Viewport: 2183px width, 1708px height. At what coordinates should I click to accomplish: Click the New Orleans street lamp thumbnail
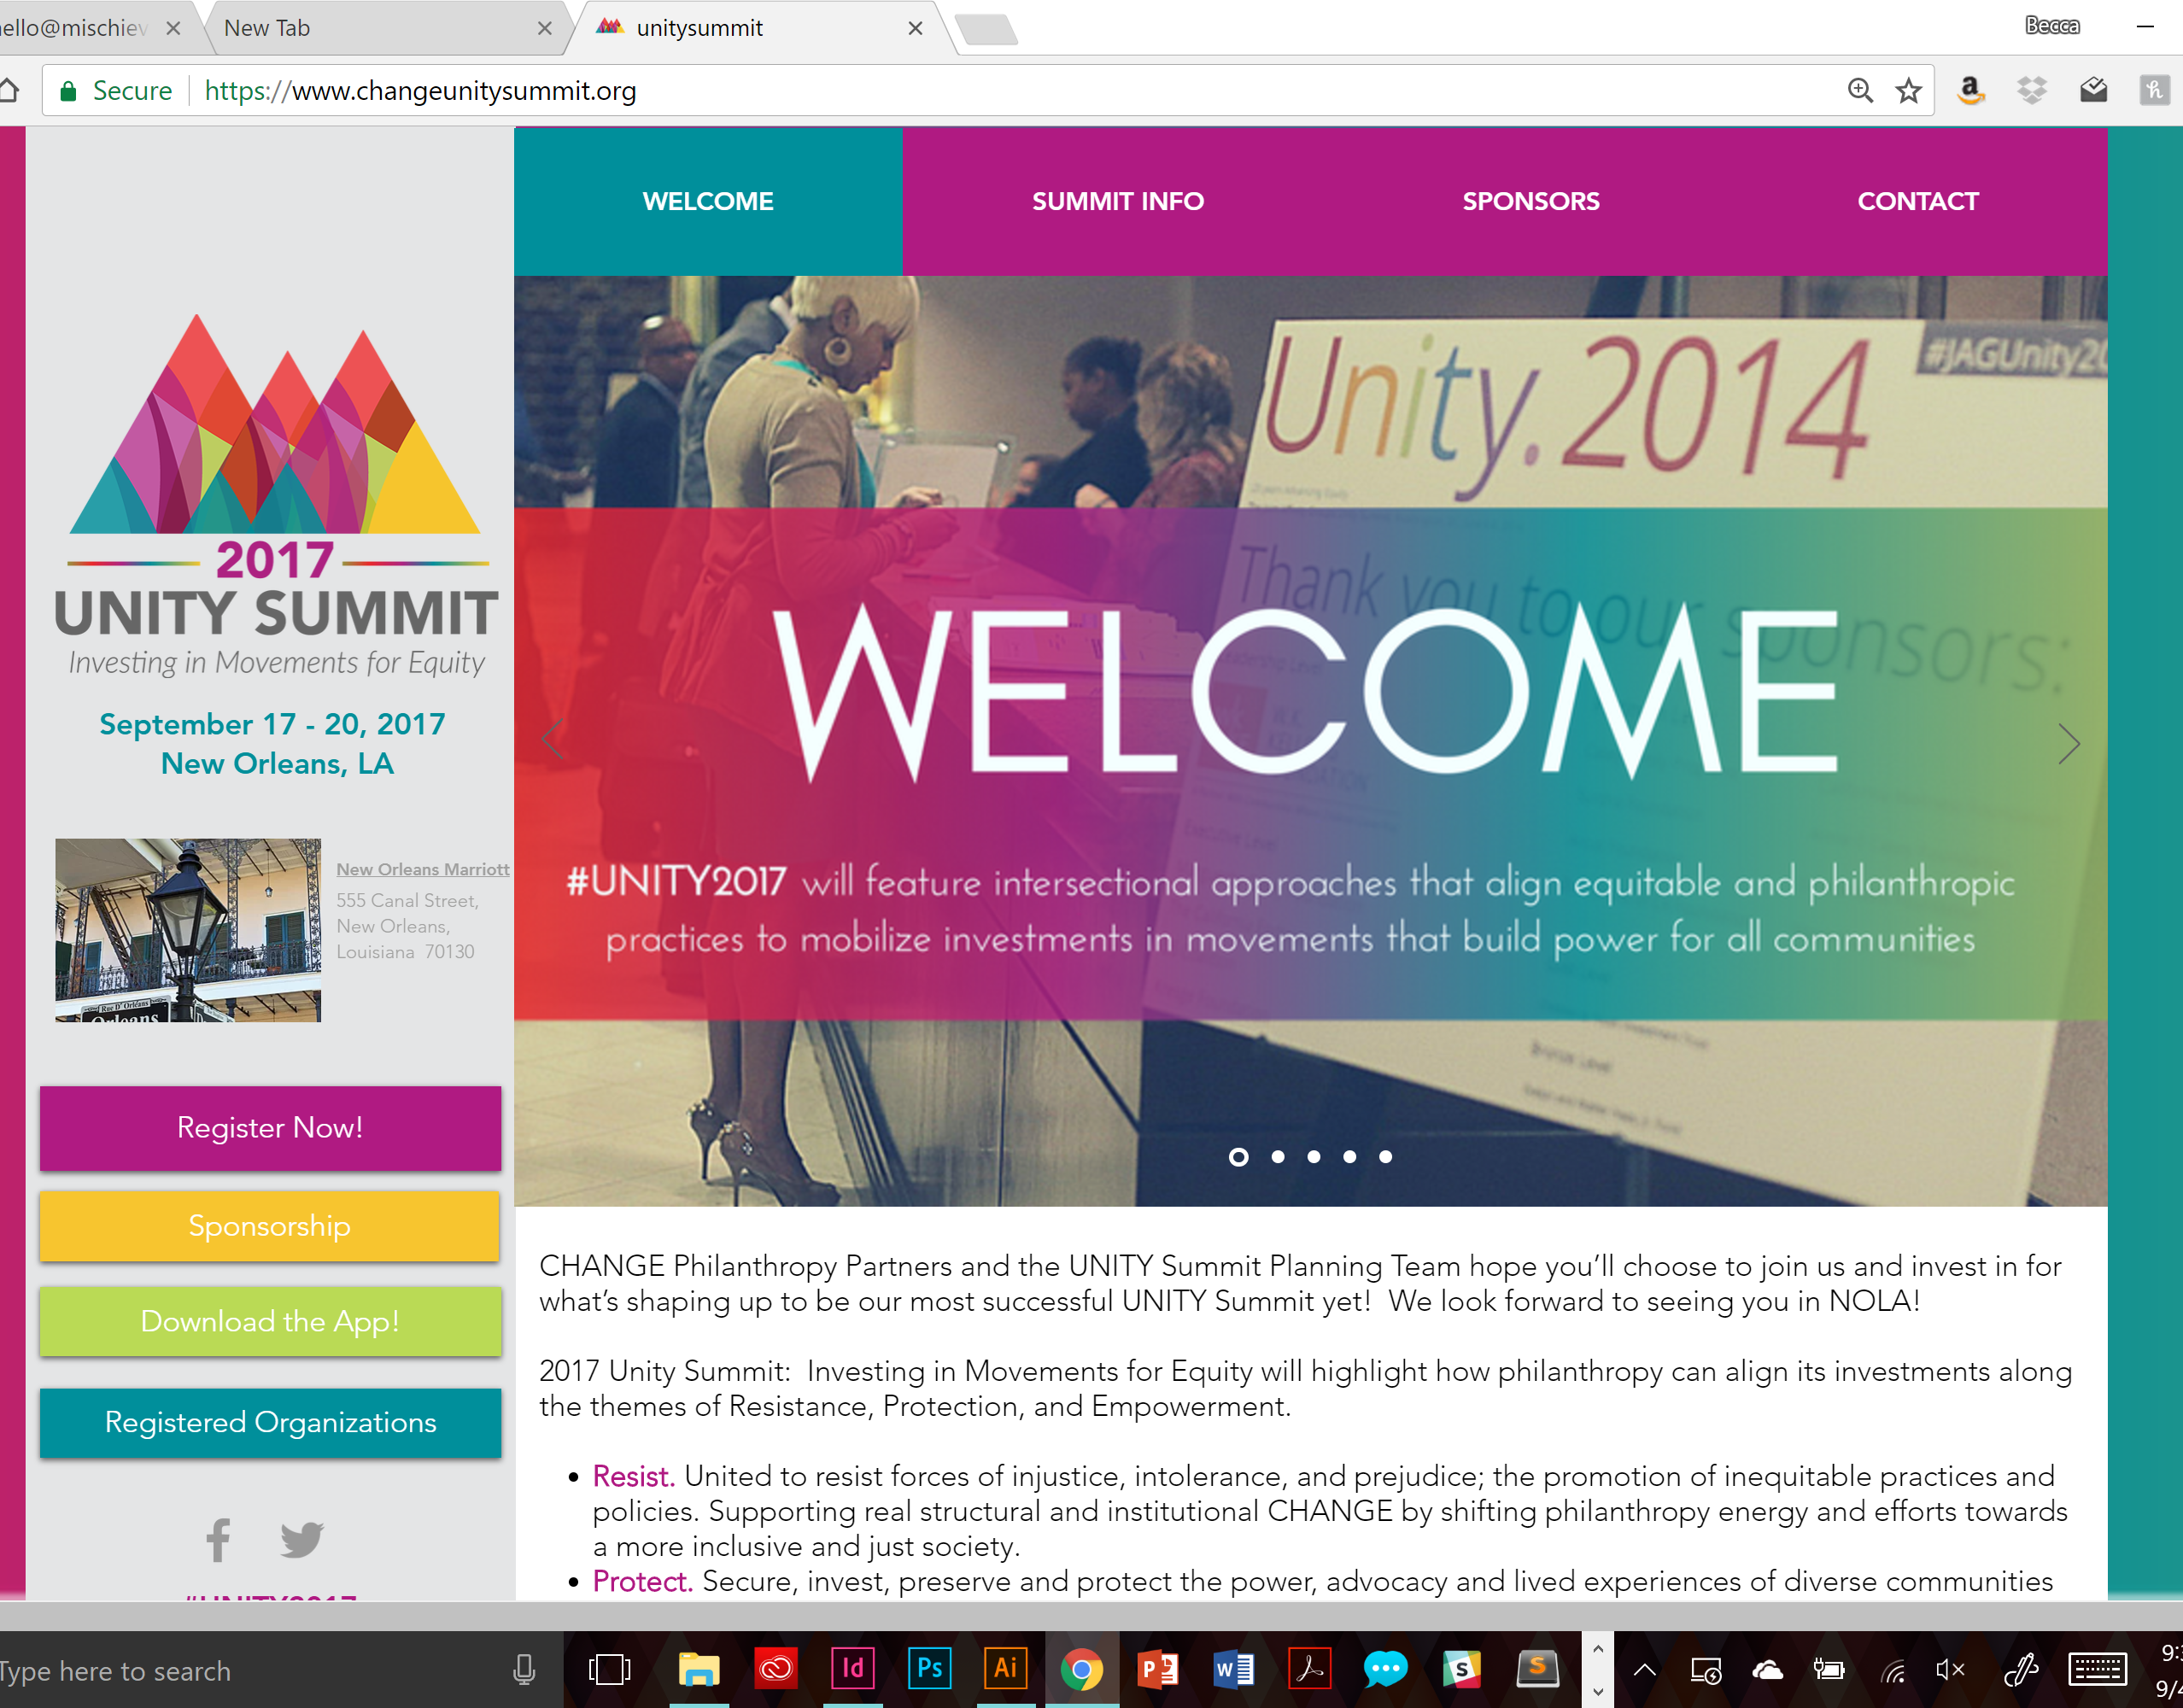click(188, 930)
